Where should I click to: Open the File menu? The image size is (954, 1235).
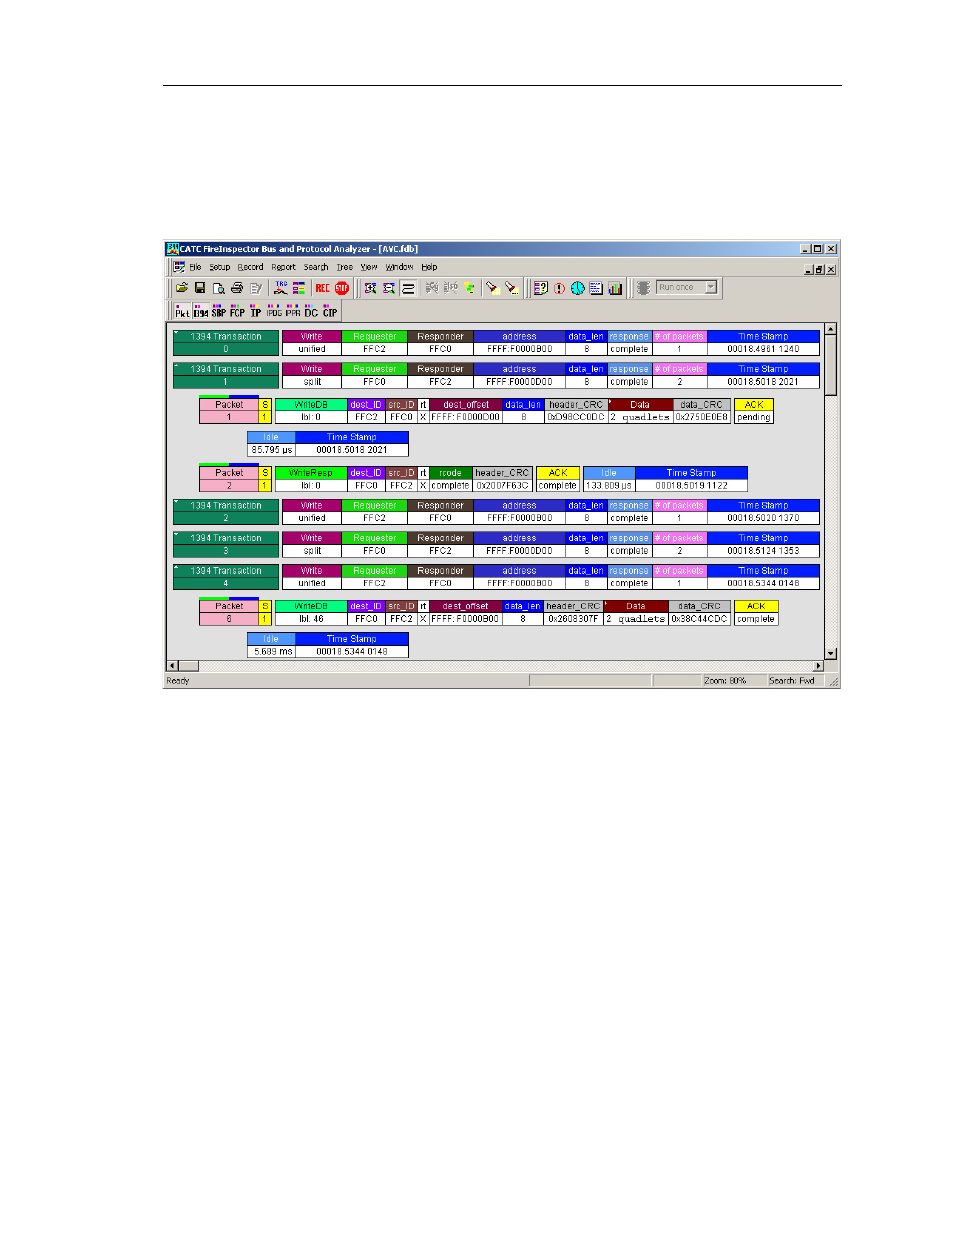coord(195,267)
